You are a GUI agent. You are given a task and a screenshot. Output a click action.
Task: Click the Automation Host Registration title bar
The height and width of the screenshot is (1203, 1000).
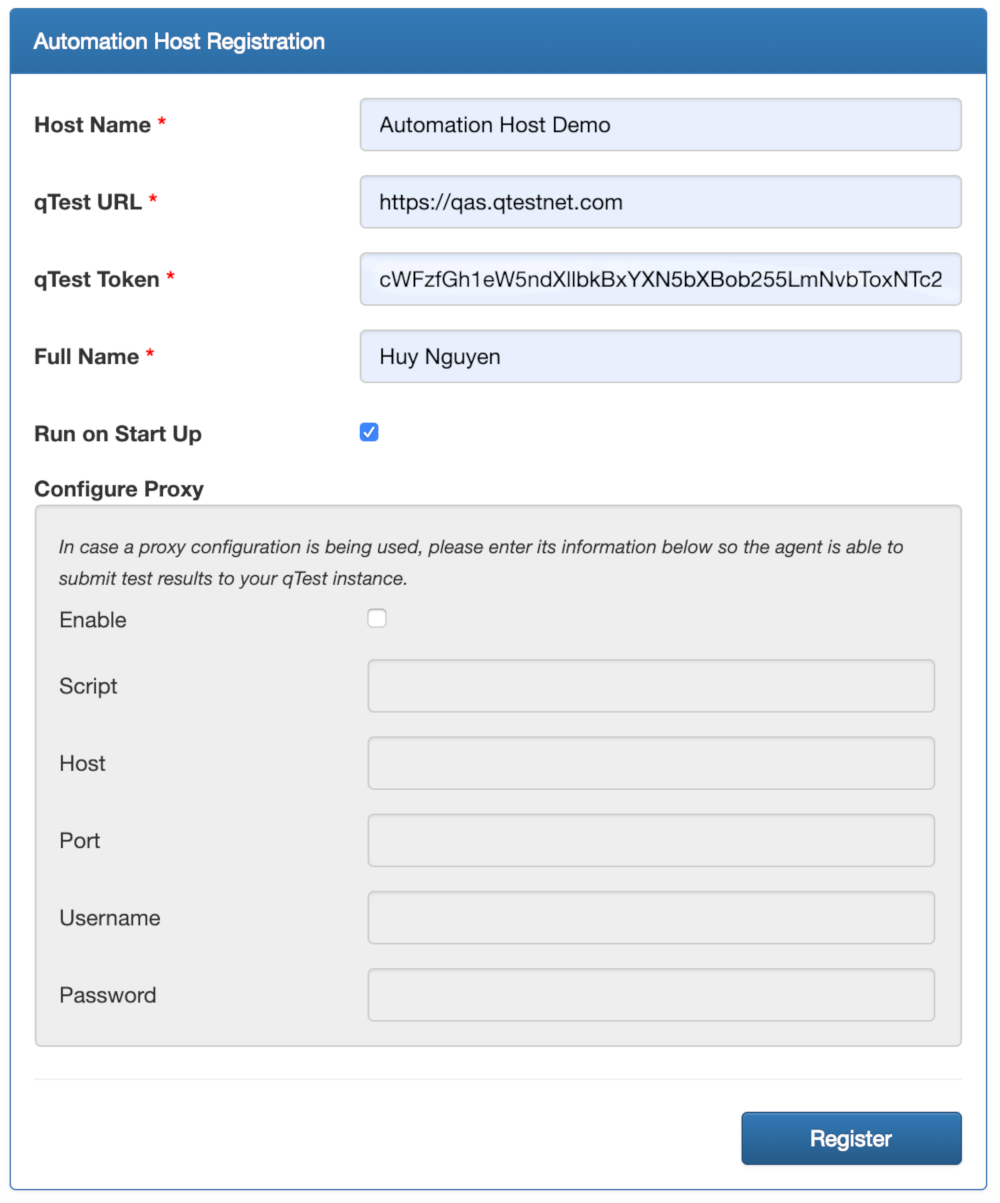point(179,41)
